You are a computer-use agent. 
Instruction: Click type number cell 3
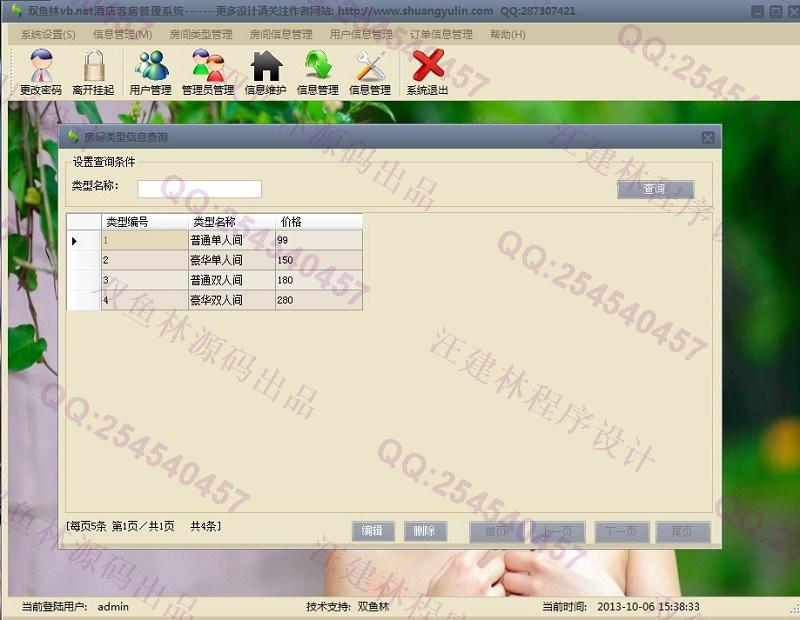[x=145, y=280]
